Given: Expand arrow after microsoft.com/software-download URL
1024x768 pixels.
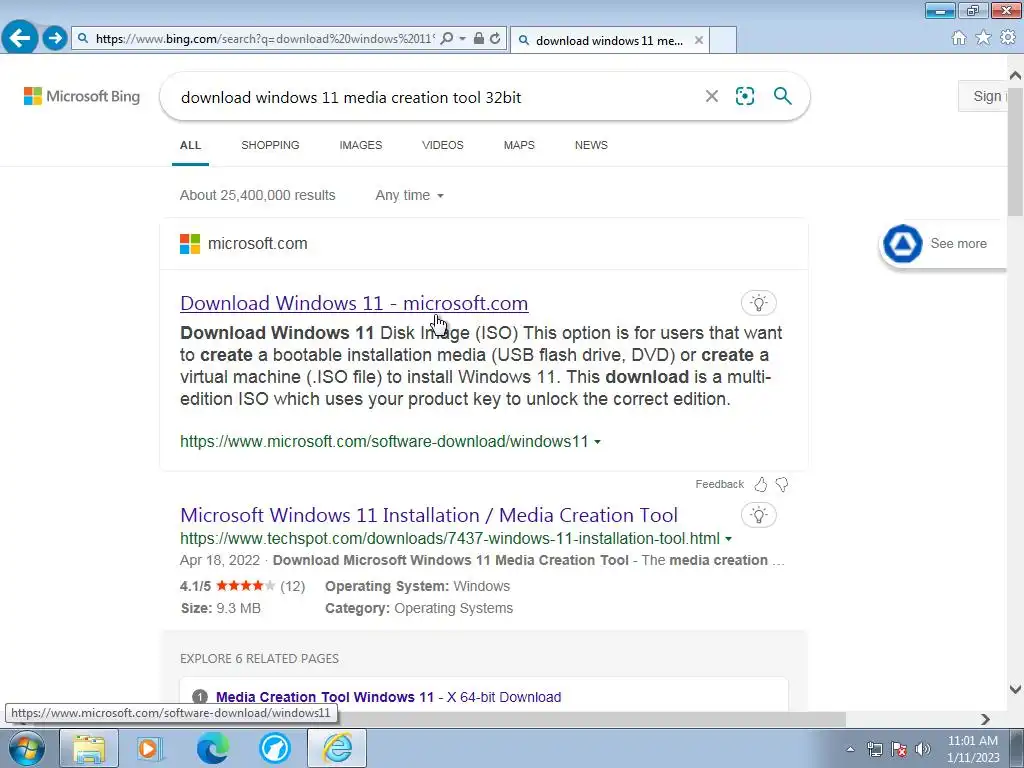Looking at the screenshot, I should coord(597,442).
